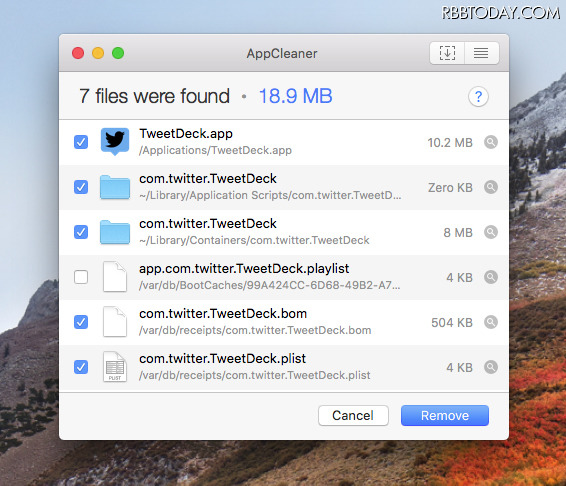Viewport: 566px width, 486px height.
Task: Toggle checkbox for Application Scripts folder entry
Action: pos(81,187)
